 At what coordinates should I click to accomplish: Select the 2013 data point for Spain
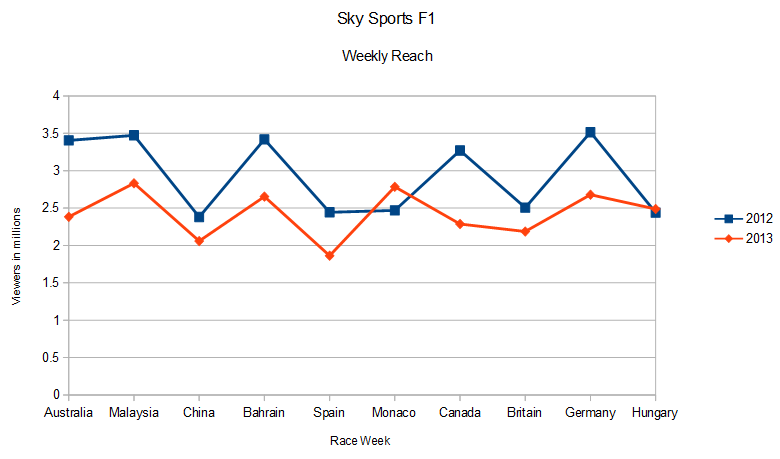click(330, 256)
